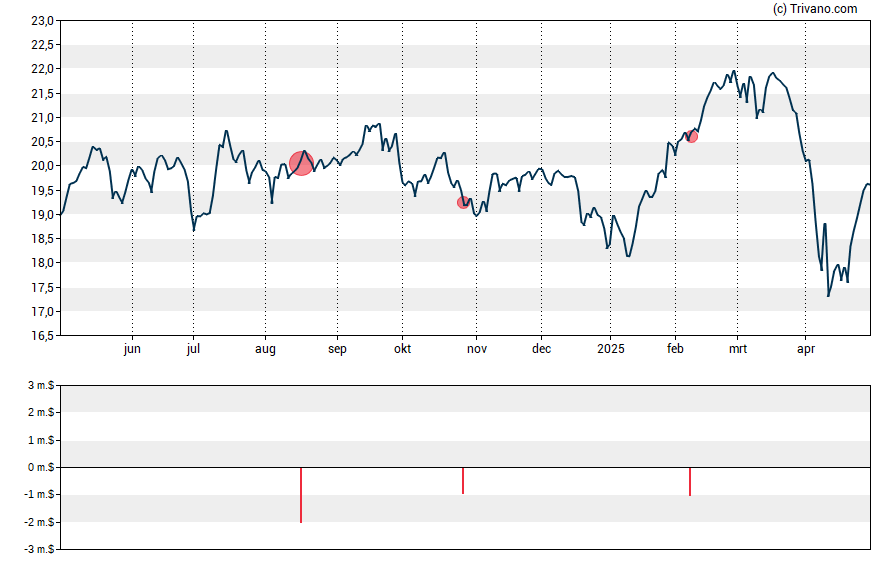
Task: Click the 'jun' month label
Action: click(x=132, y=349)
